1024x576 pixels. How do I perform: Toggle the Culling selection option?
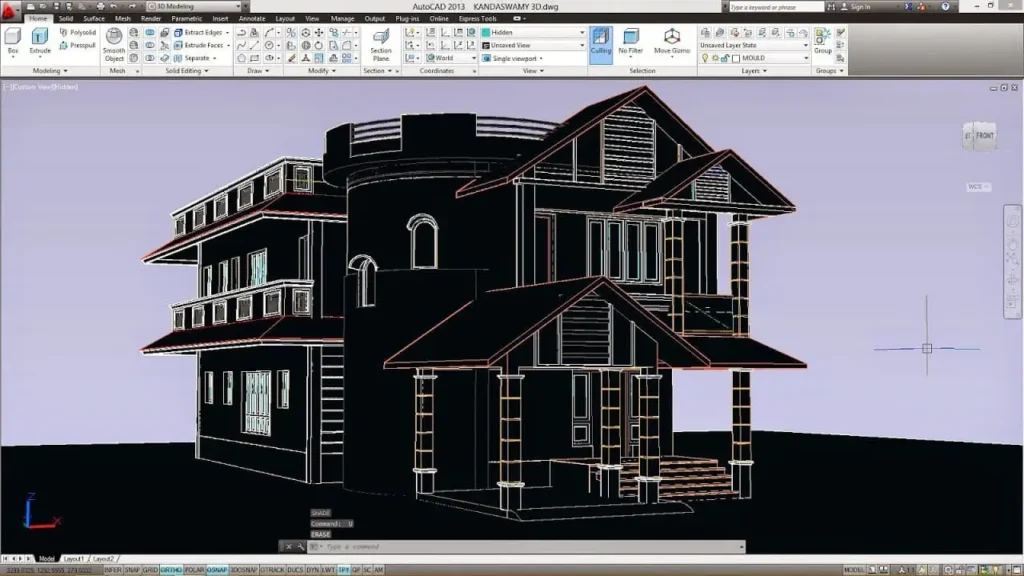click(600, 43)
